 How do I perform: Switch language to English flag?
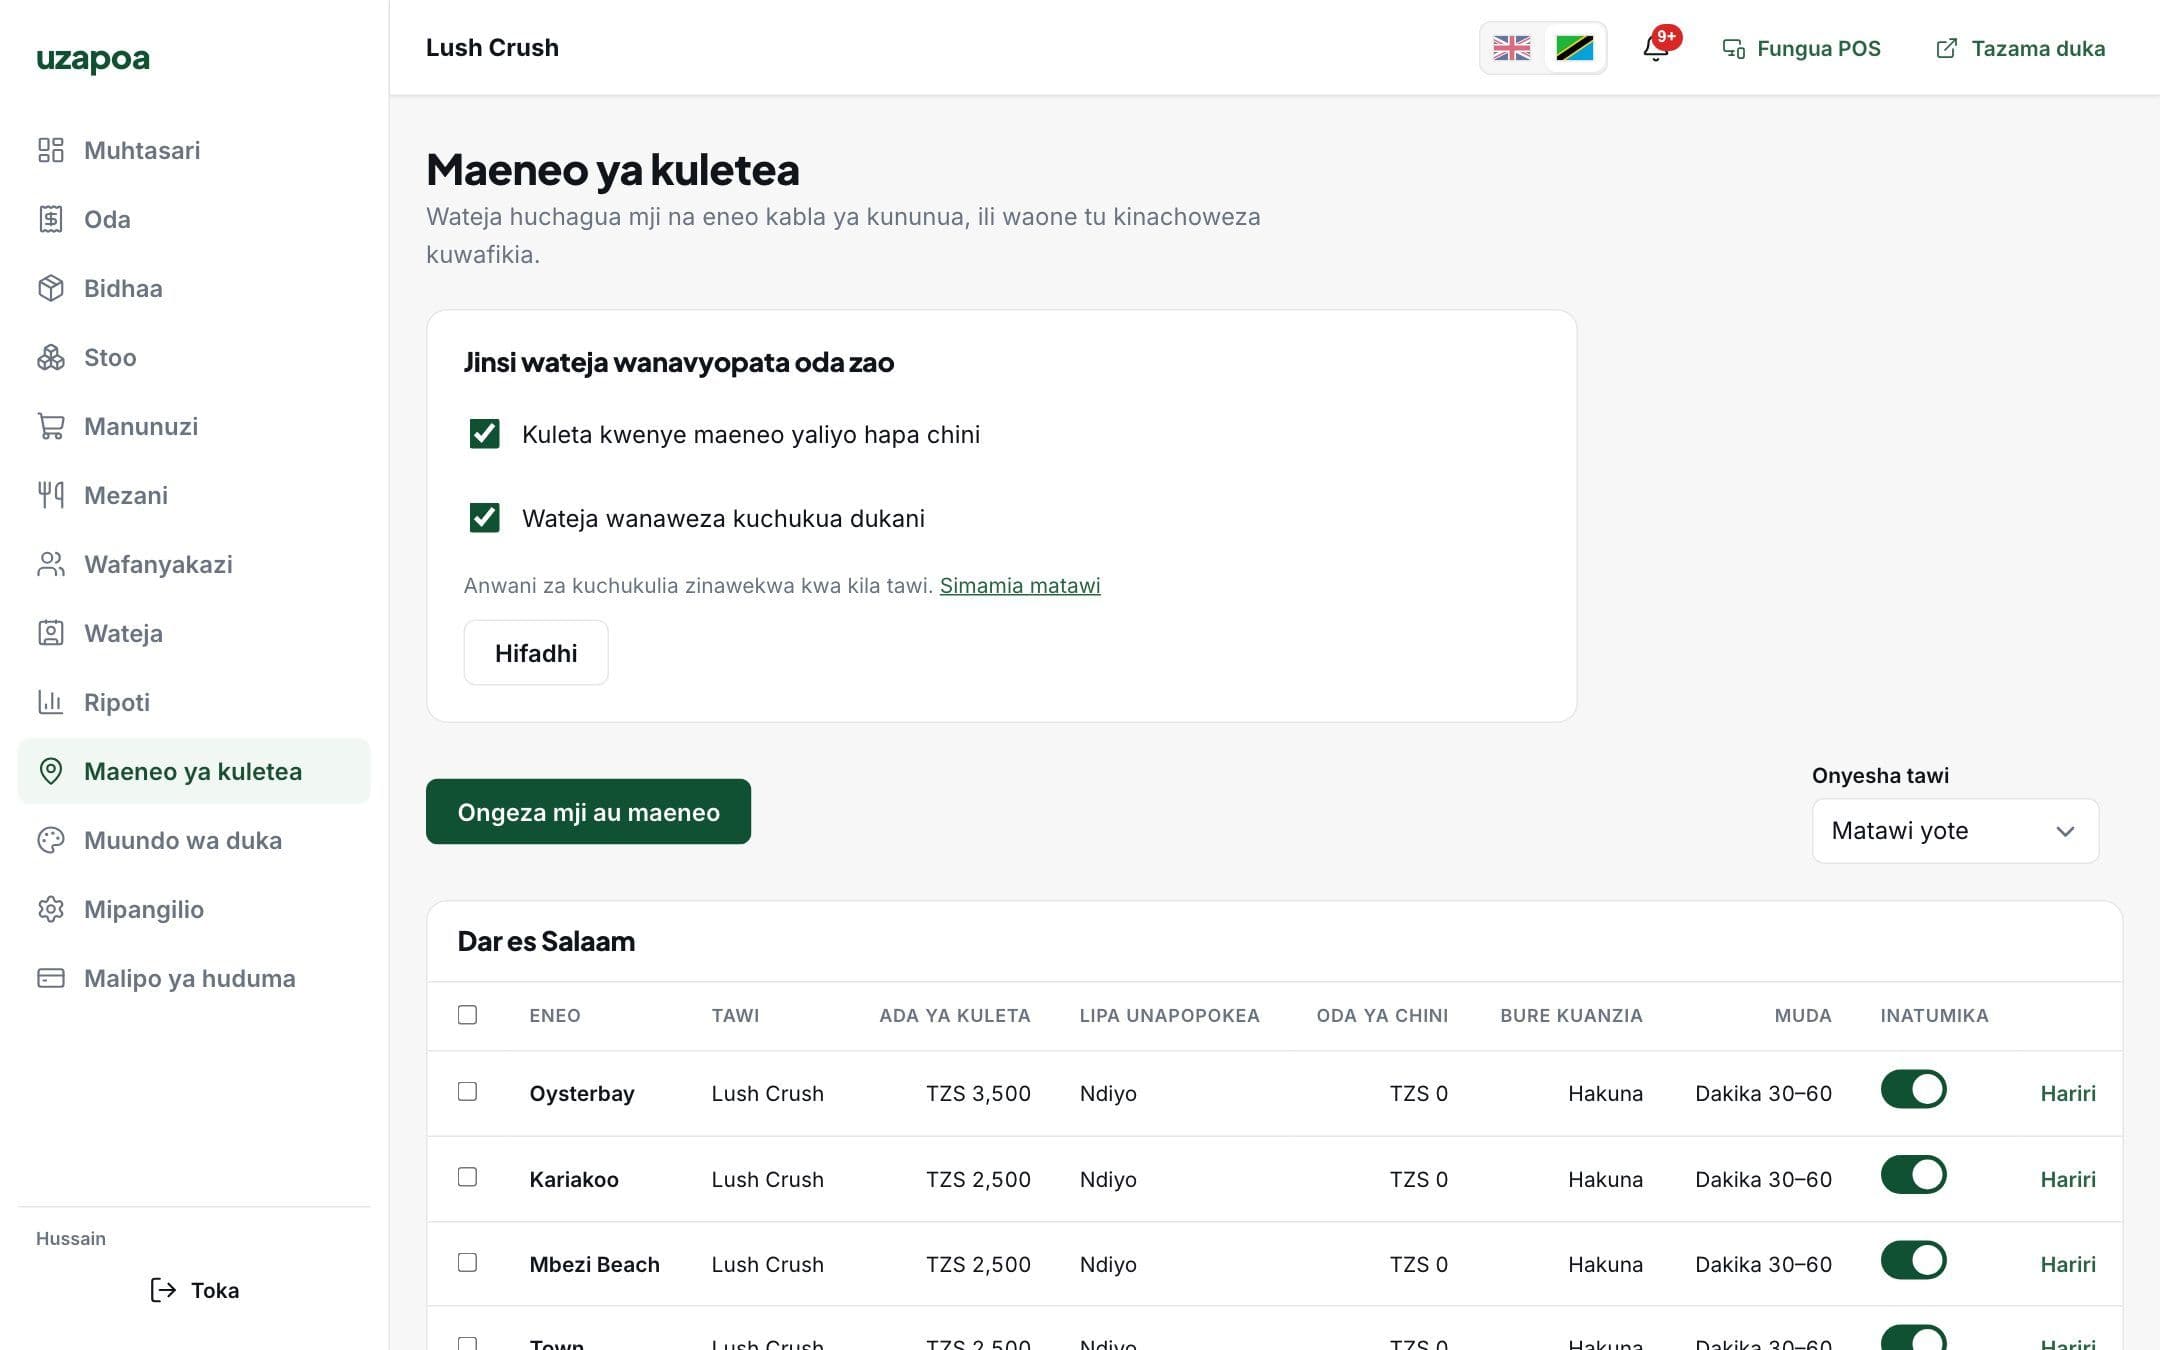click(x=1511, y=48)
